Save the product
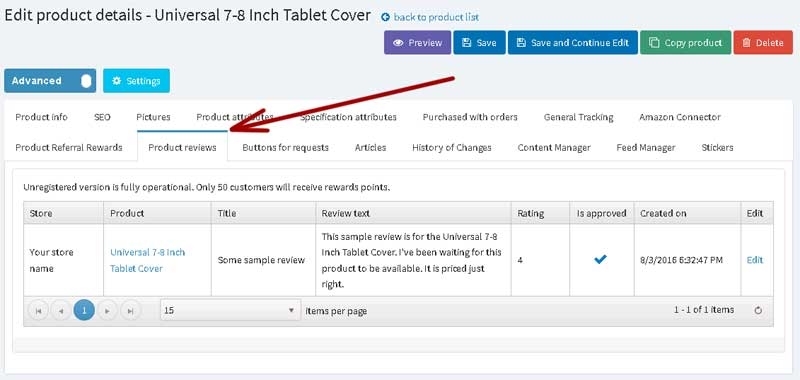The height and width of the screenshot is (380, 800). (x=479, y=43)
